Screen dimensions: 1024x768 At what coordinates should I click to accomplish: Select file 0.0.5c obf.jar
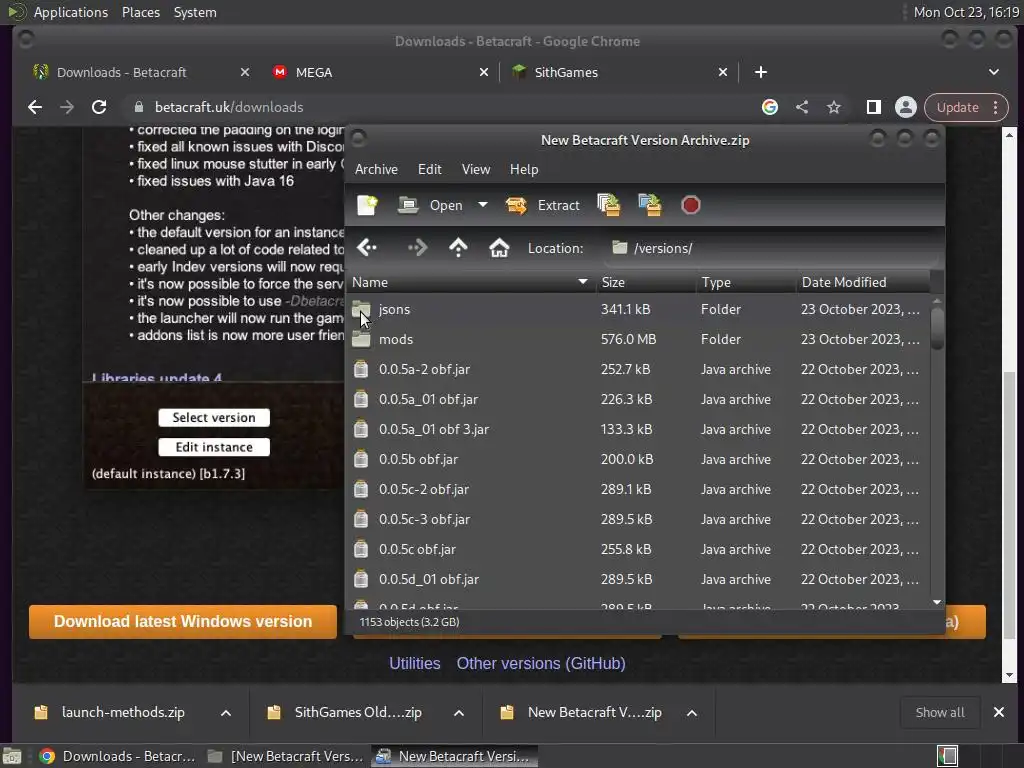tap(637, 550)
